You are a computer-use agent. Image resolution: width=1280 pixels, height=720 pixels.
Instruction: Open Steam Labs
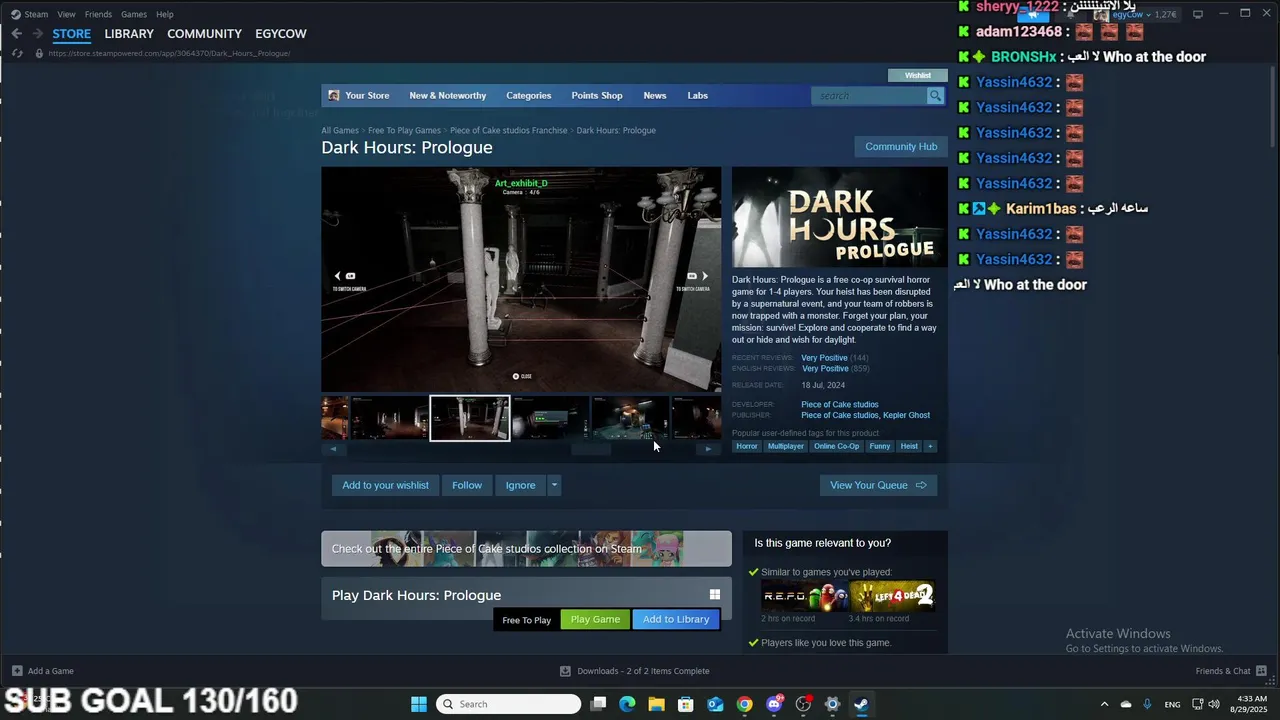697,96
